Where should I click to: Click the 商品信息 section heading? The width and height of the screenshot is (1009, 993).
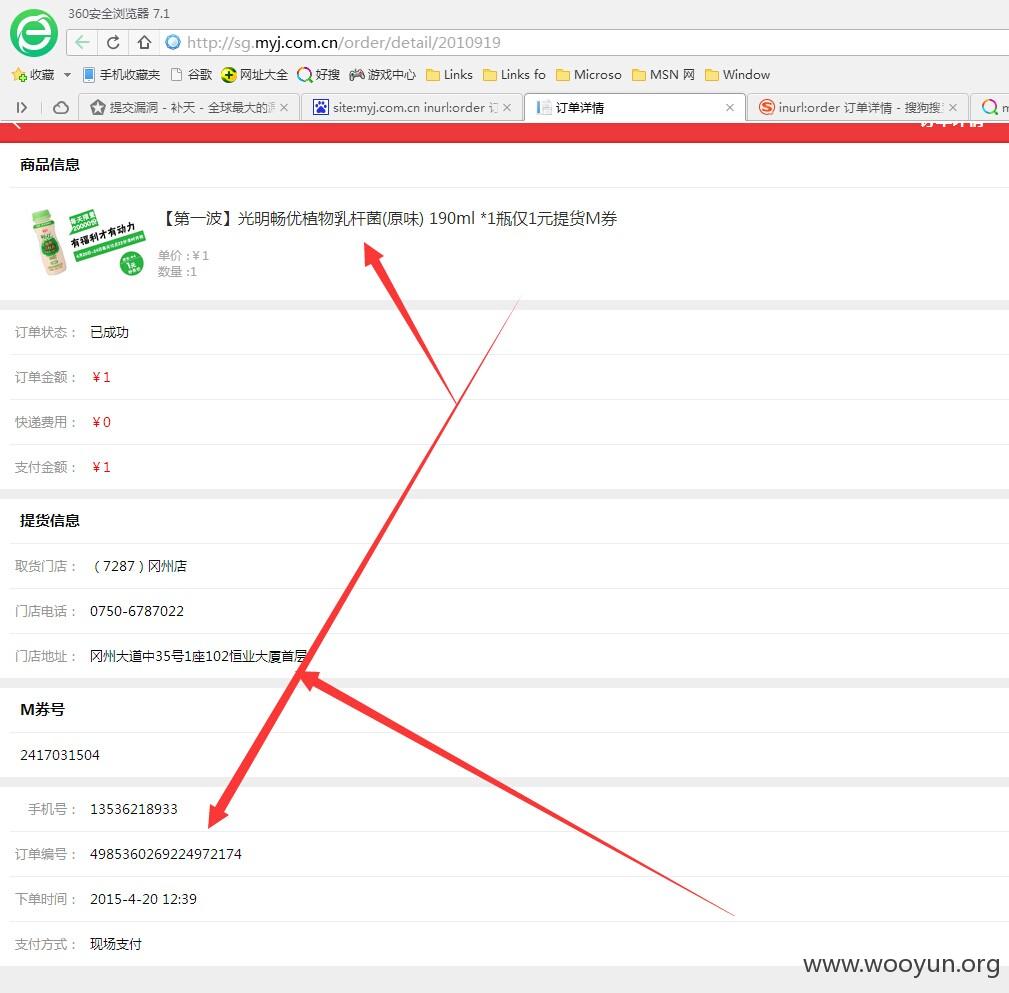50,165
